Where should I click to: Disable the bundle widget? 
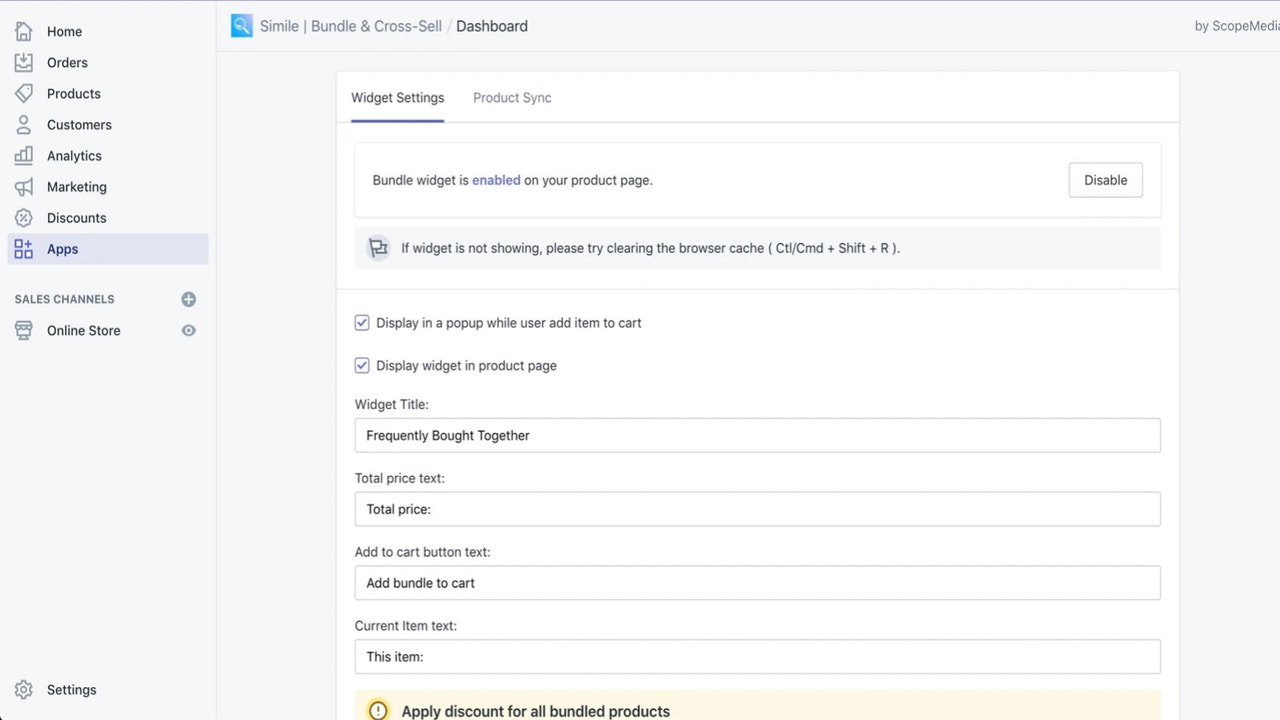(x=1105, y=180)
